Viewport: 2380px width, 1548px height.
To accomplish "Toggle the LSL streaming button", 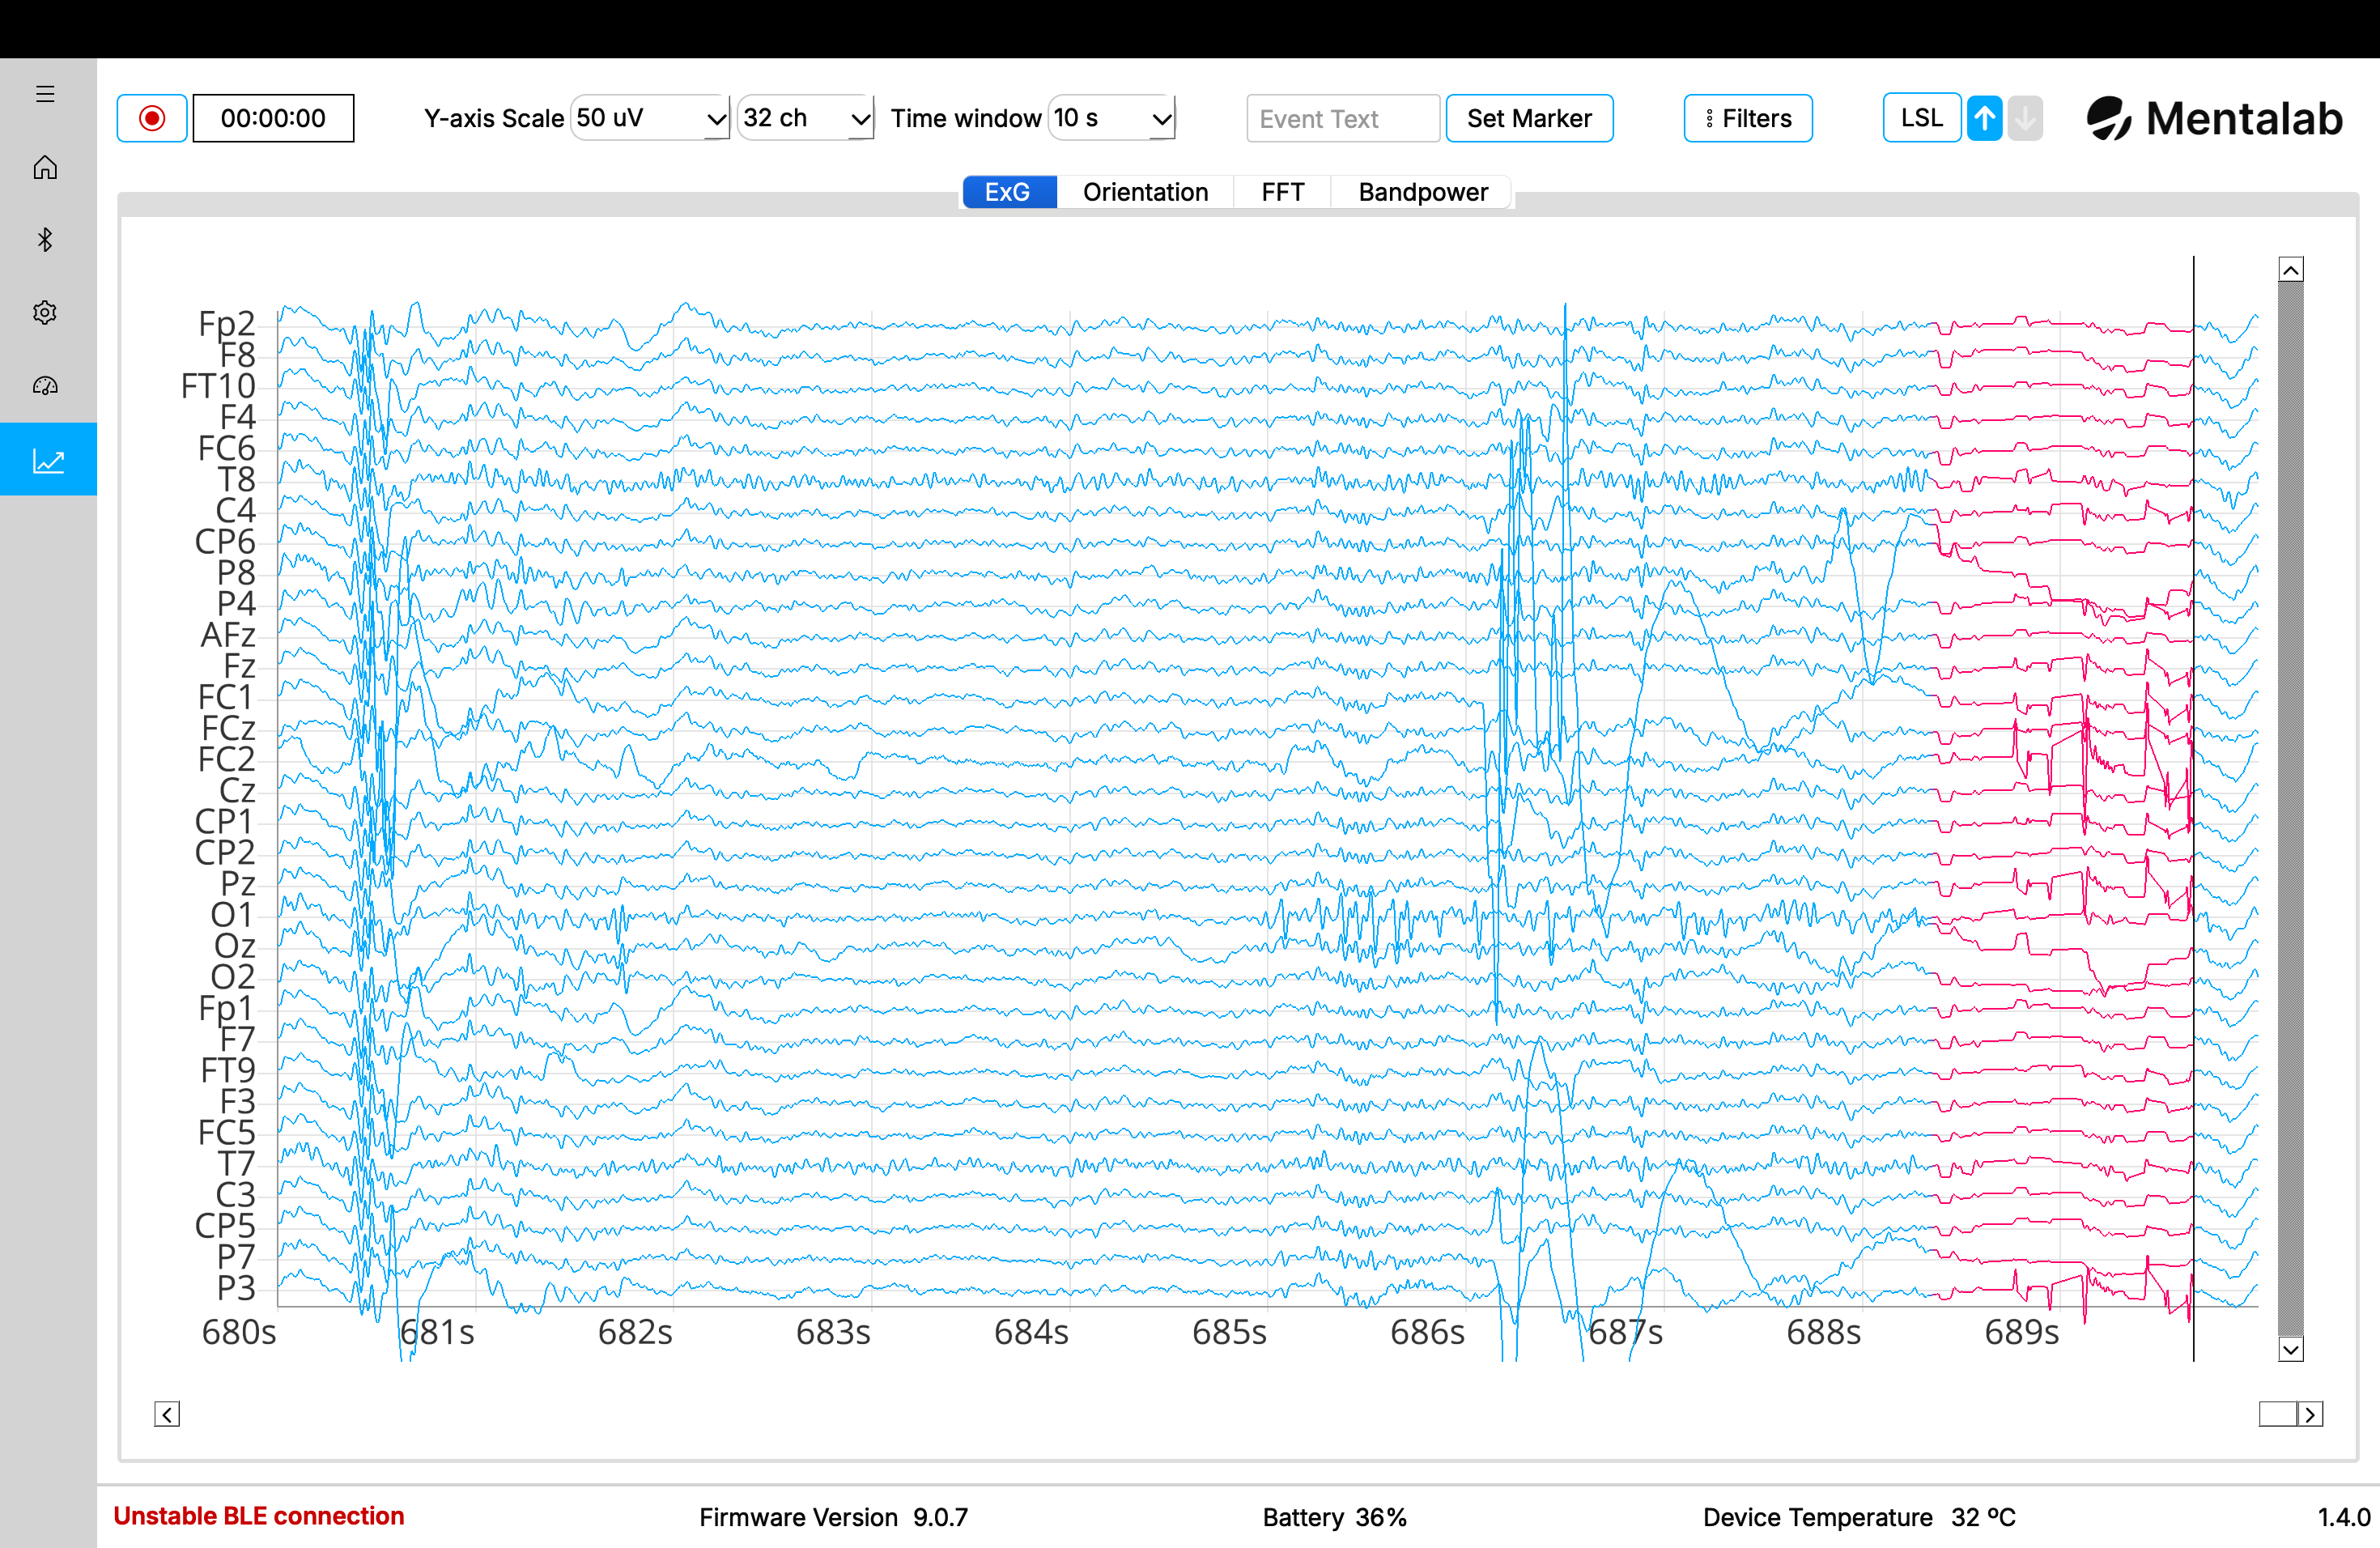I will pos(1920,119).
